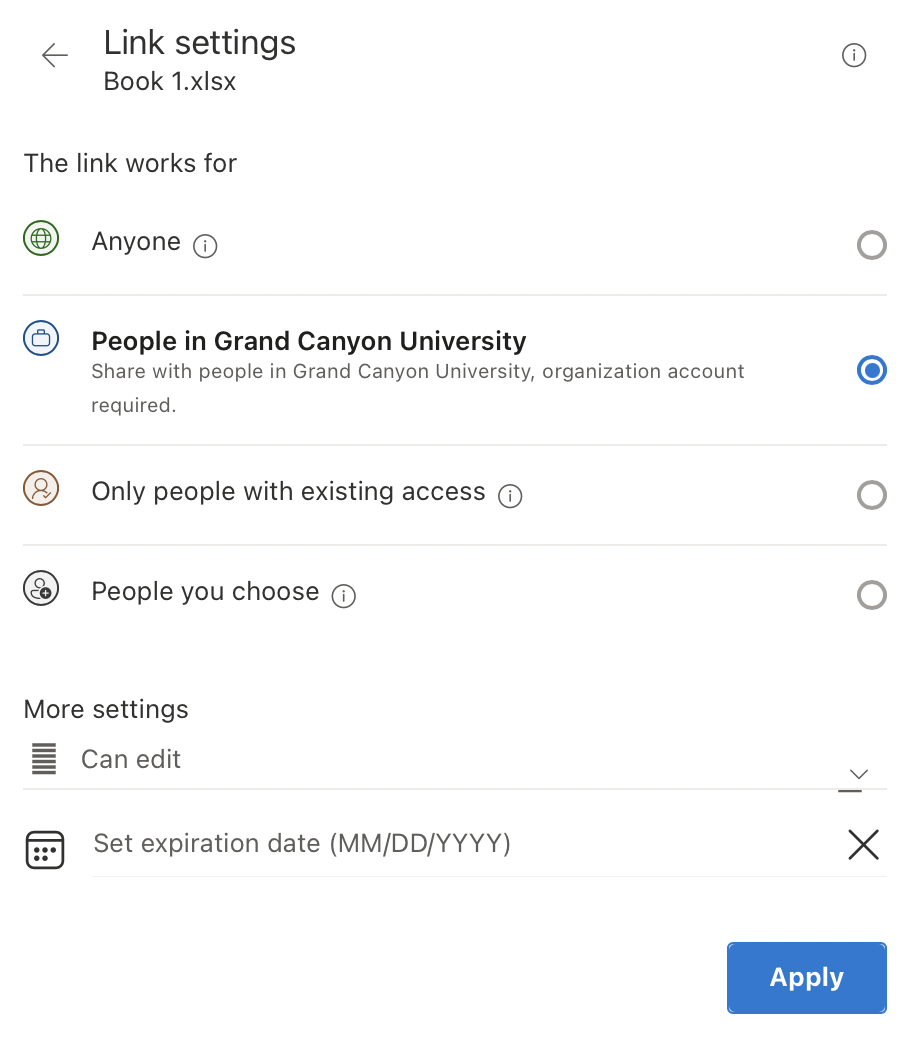924x1050 pixels.
Task: Click the People you choose label
Action: [205, 592]
